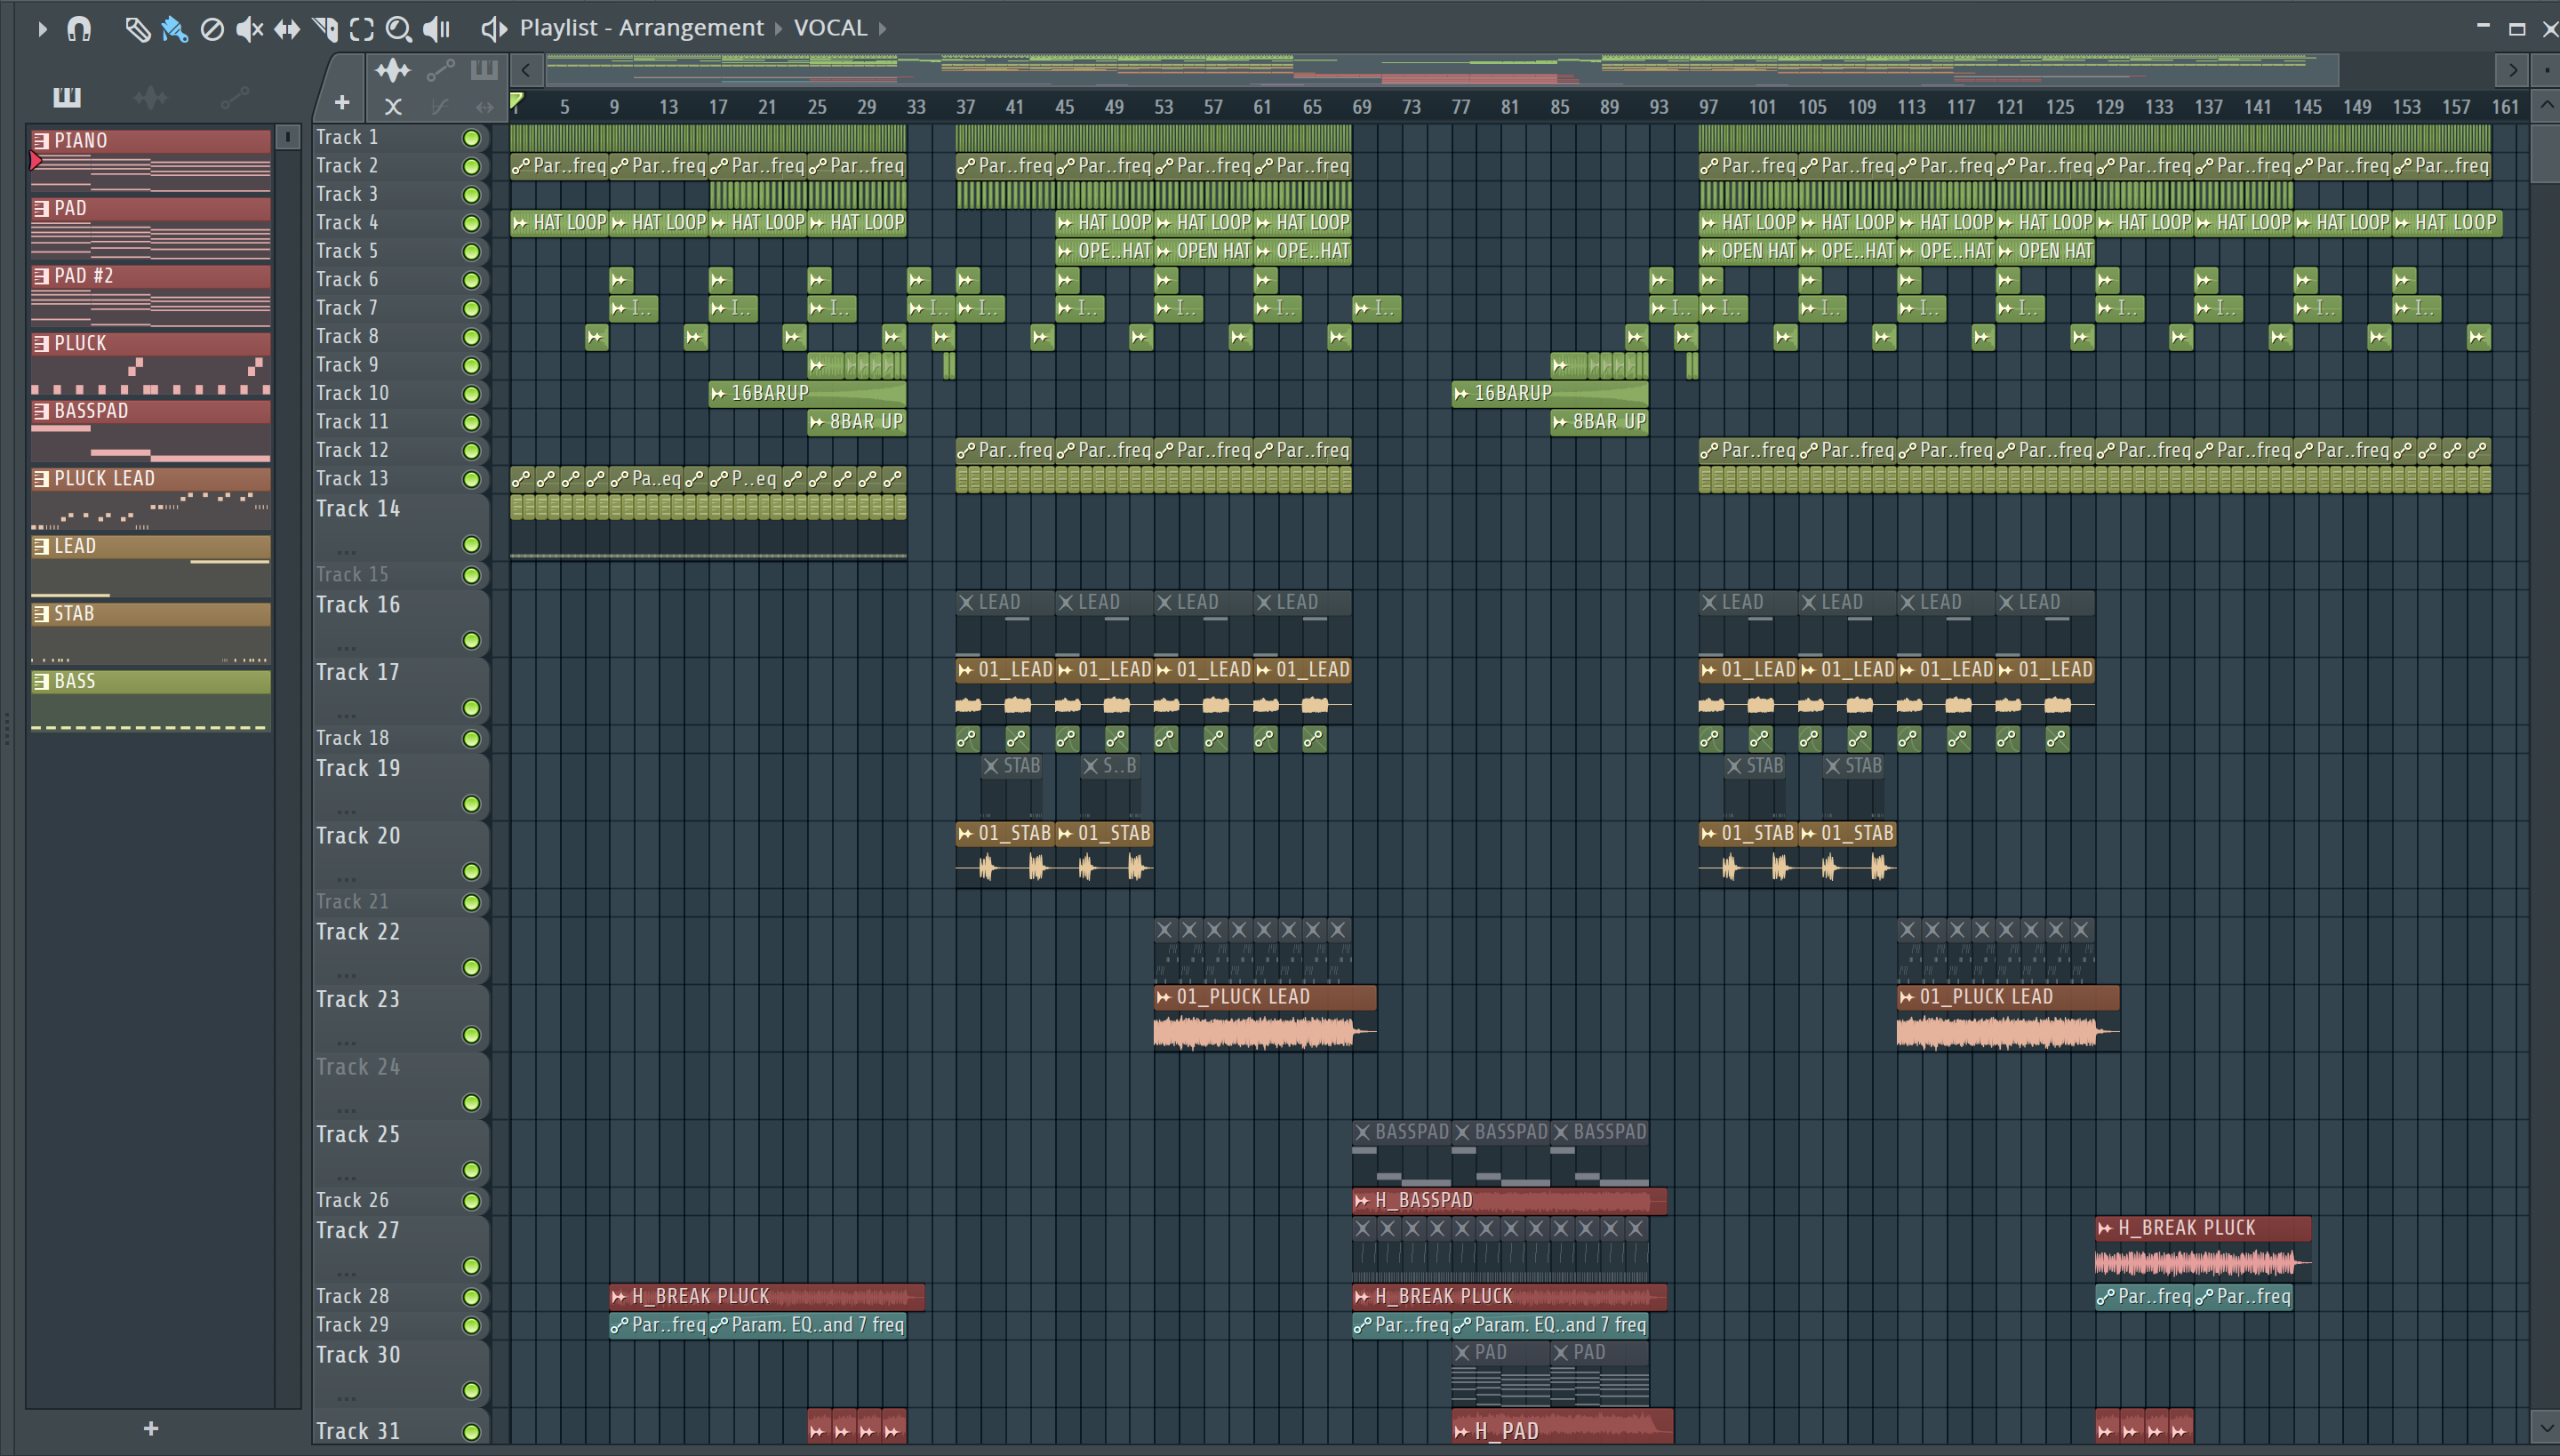The width and height of the screenshot is (2560, 1456).
Task: Select the Track 26 header label
Action: [x=352, y=1201]
